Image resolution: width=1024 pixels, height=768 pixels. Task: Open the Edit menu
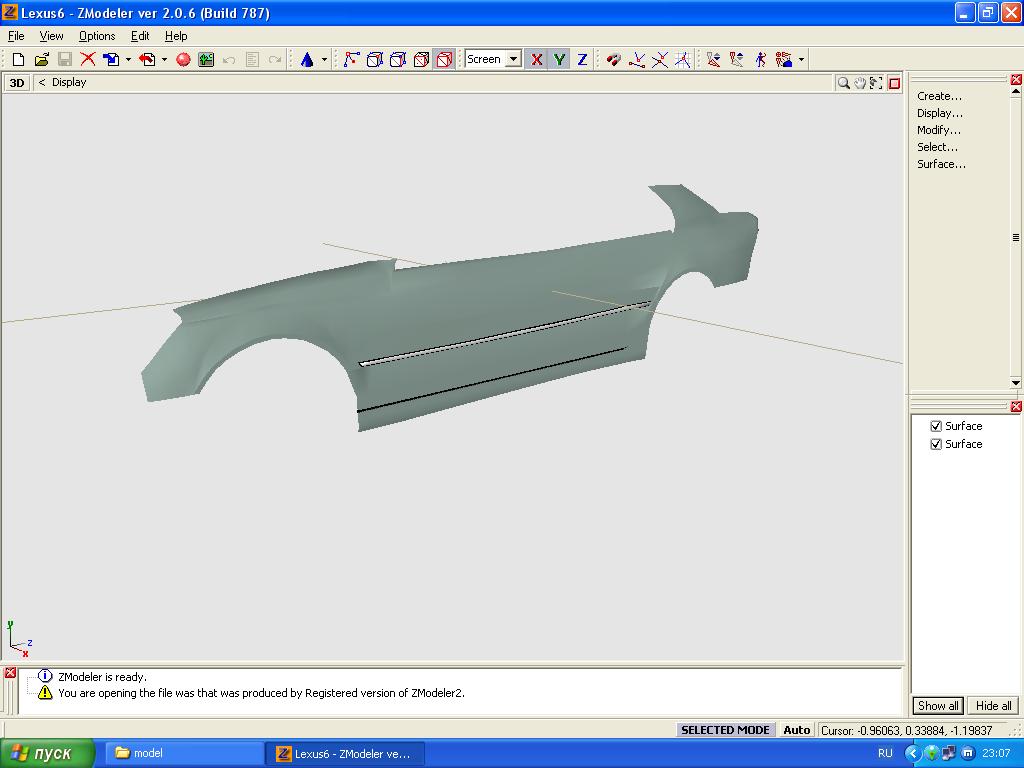pyautogui.click(x=140, y=36)
